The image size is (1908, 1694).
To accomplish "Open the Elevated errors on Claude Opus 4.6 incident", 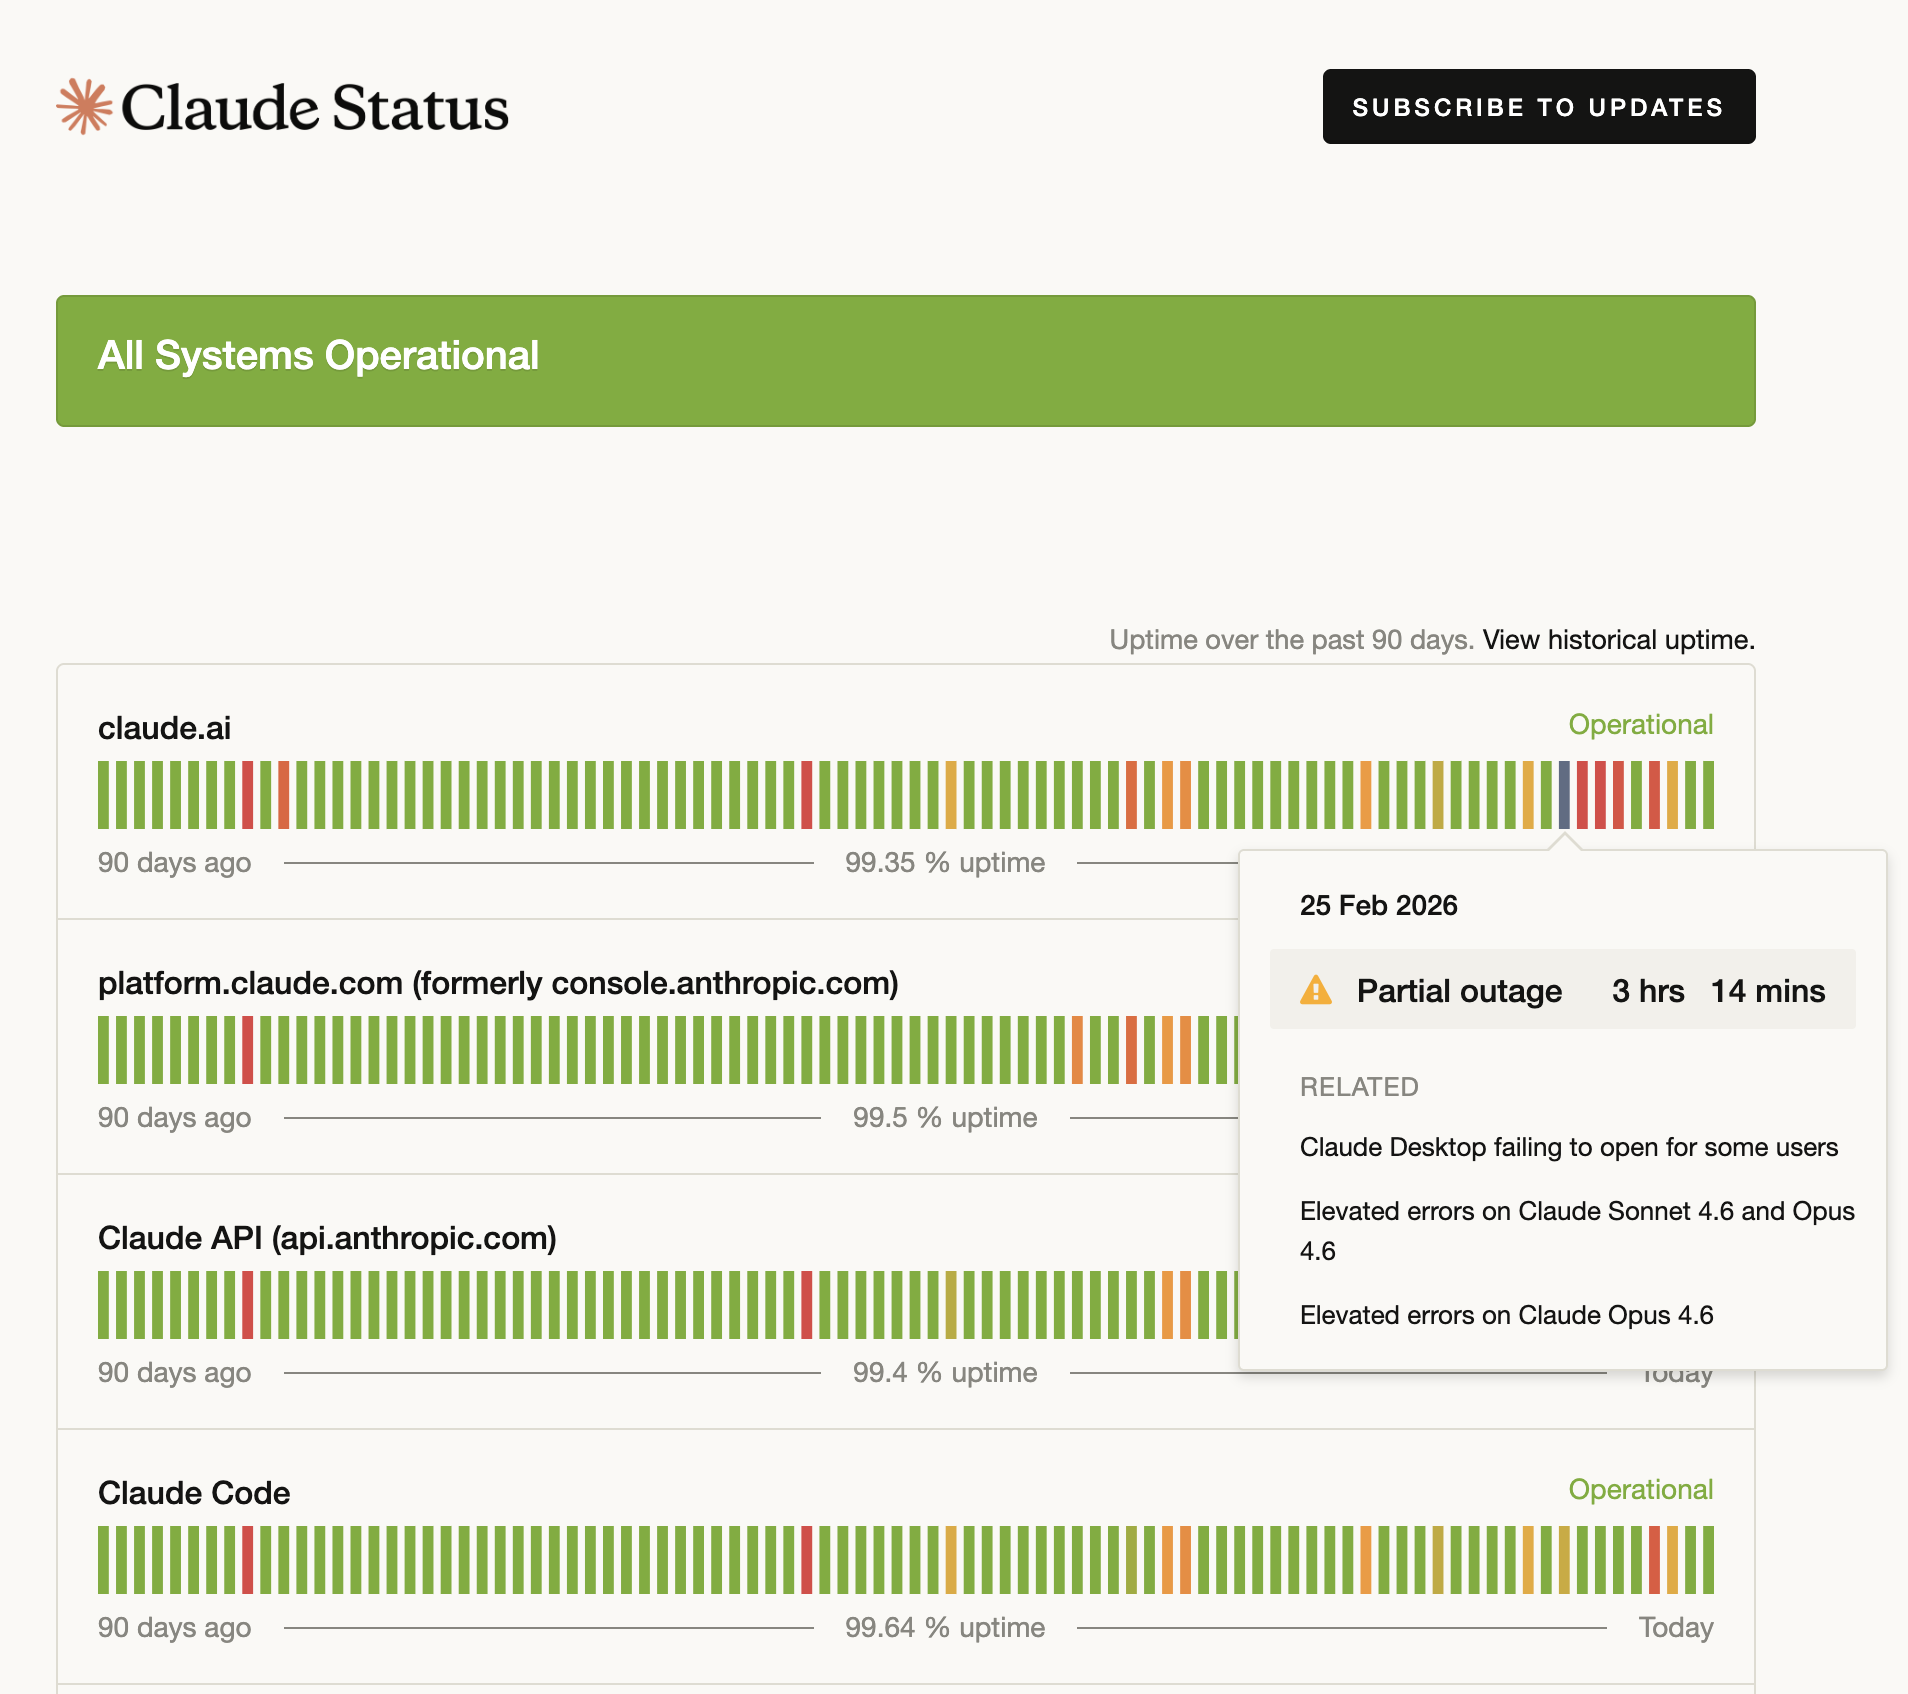I will (1506, 1315).
